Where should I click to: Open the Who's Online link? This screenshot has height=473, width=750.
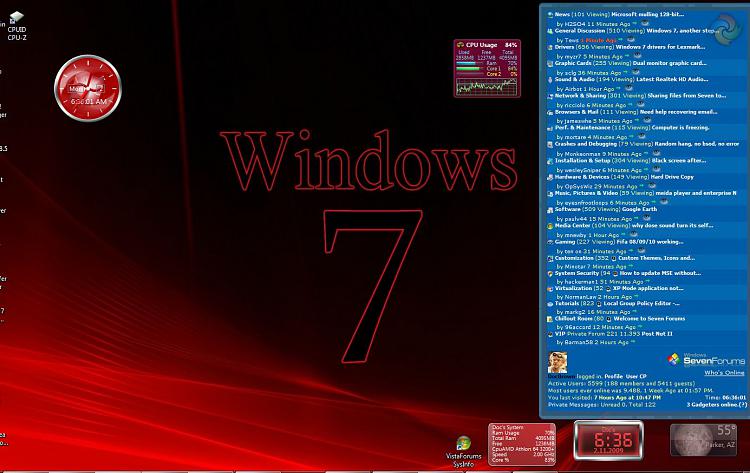pyautogui.click(x=724, y=373)
